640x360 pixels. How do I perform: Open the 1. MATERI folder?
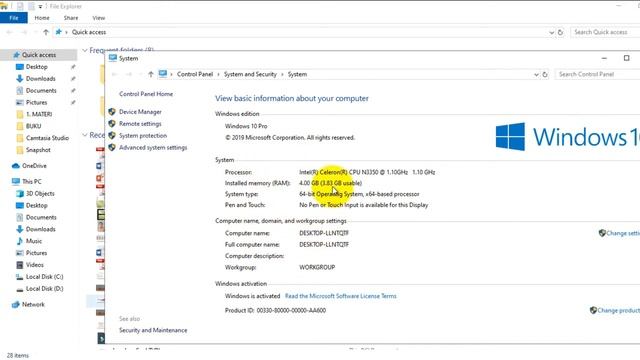point(39,114)
